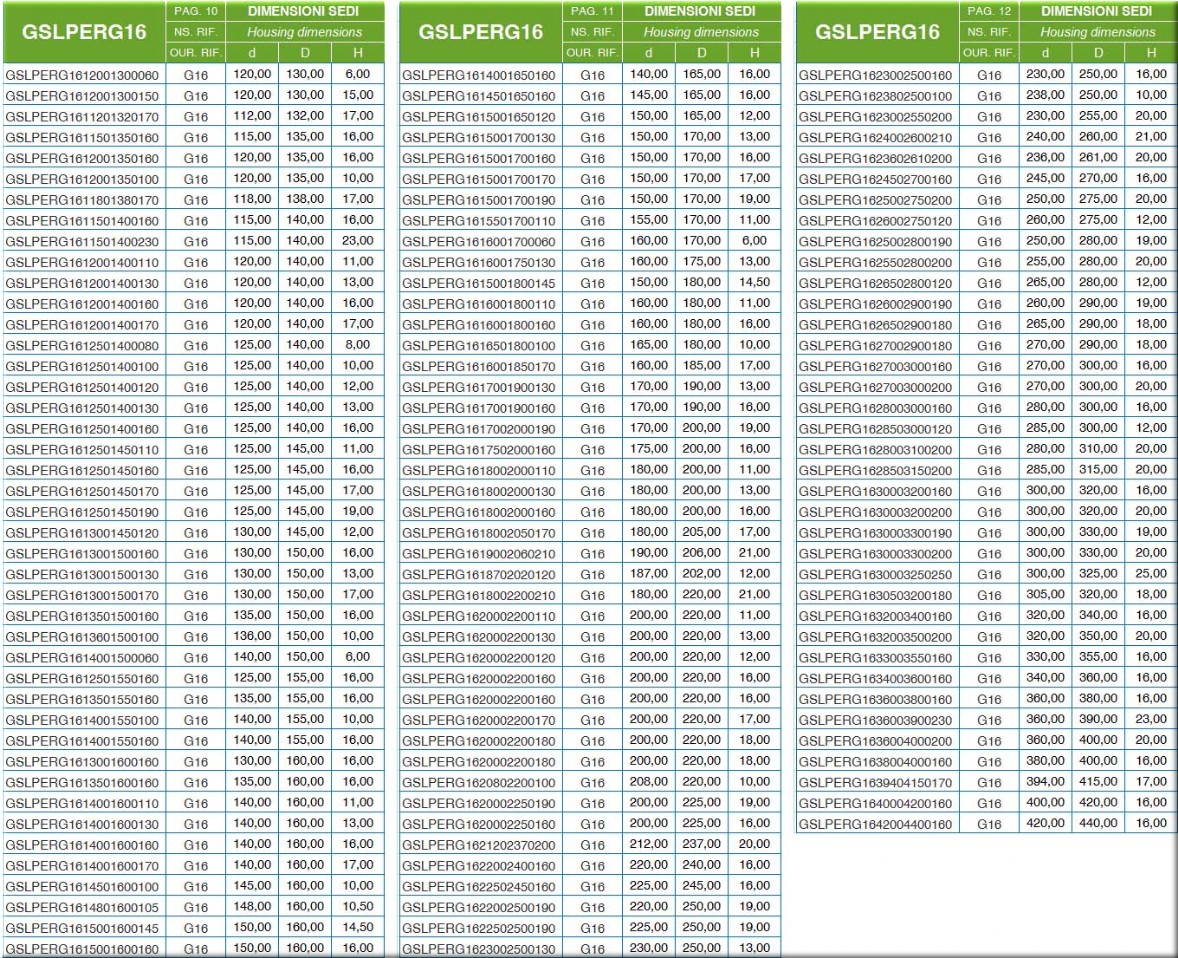This screenshot has width=1178, height=958.
Task: Select code GSLPERG1621202370200
Action: tap(479, 845)
